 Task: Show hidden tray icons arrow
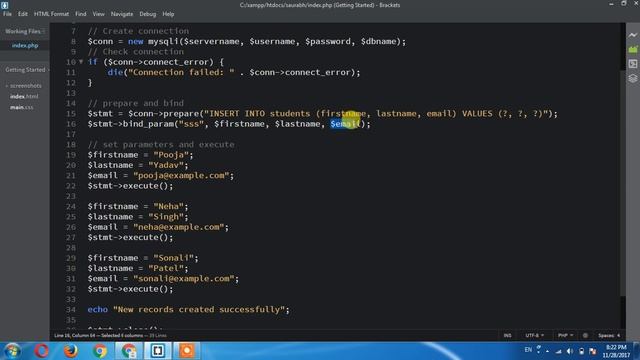pos(547,351)
